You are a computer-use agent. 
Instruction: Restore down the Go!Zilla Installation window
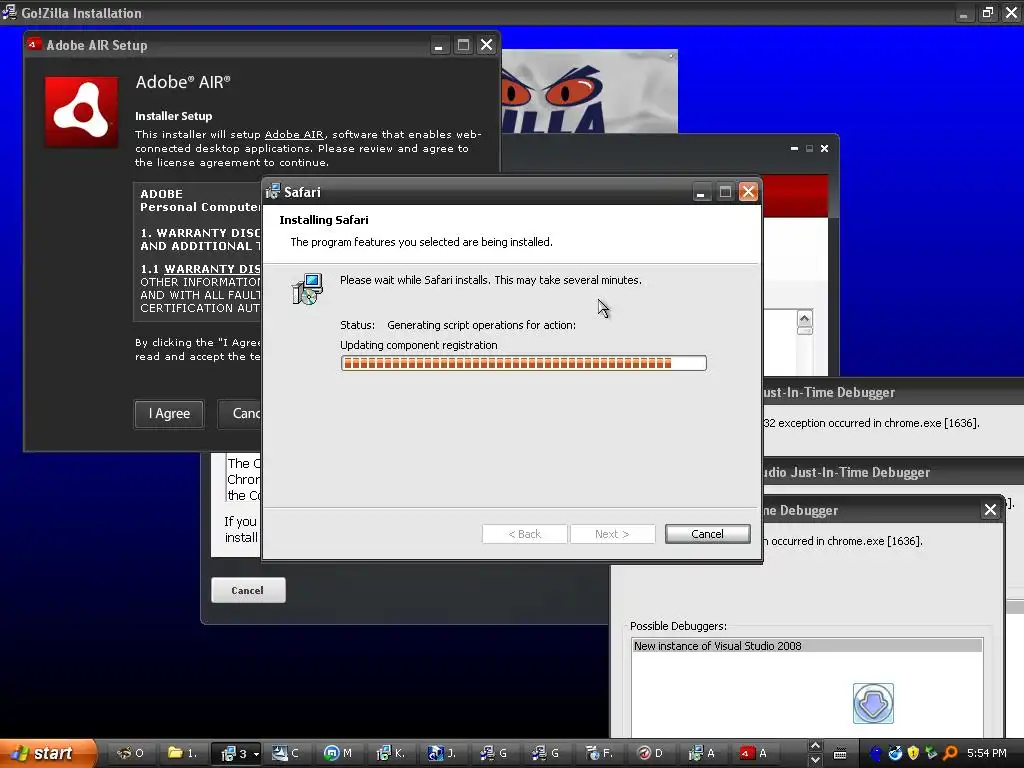987,12
